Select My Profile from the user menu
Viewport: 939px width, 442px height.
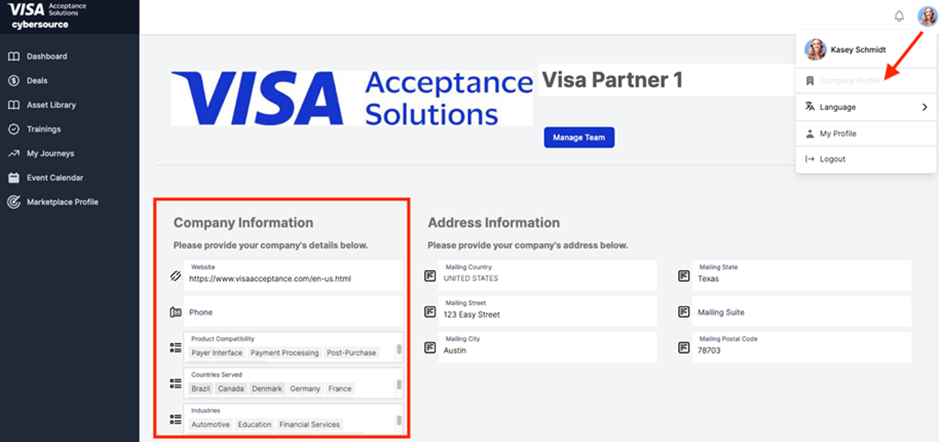pos(837,133)
